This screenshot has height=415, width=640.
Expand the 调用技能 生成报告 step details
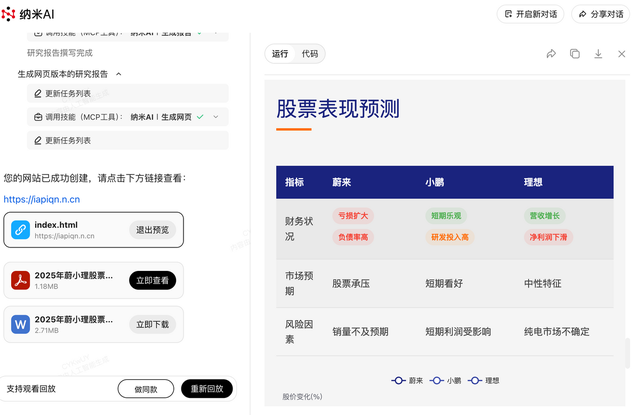click(x=215, y=32)
